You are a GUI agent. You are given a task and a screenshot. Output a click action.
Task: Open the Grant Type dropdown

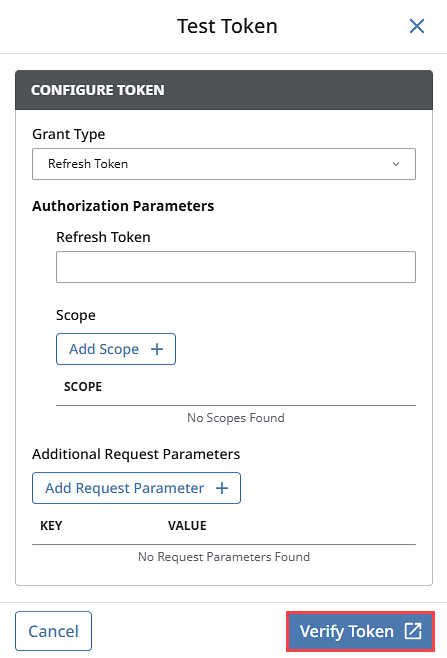click(x=224, y=164)
